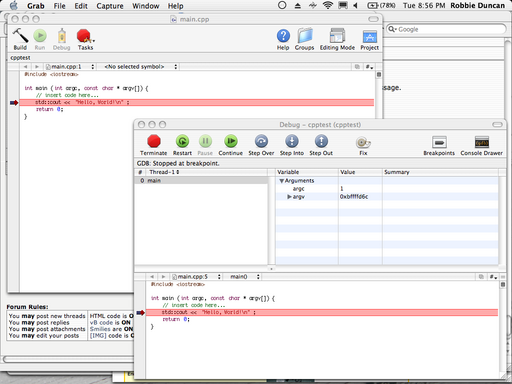Image resolution: width=512 pixels, height=384 pixels.
Task: Open Help in main.cpp toolbar
Action: point(283,36)
